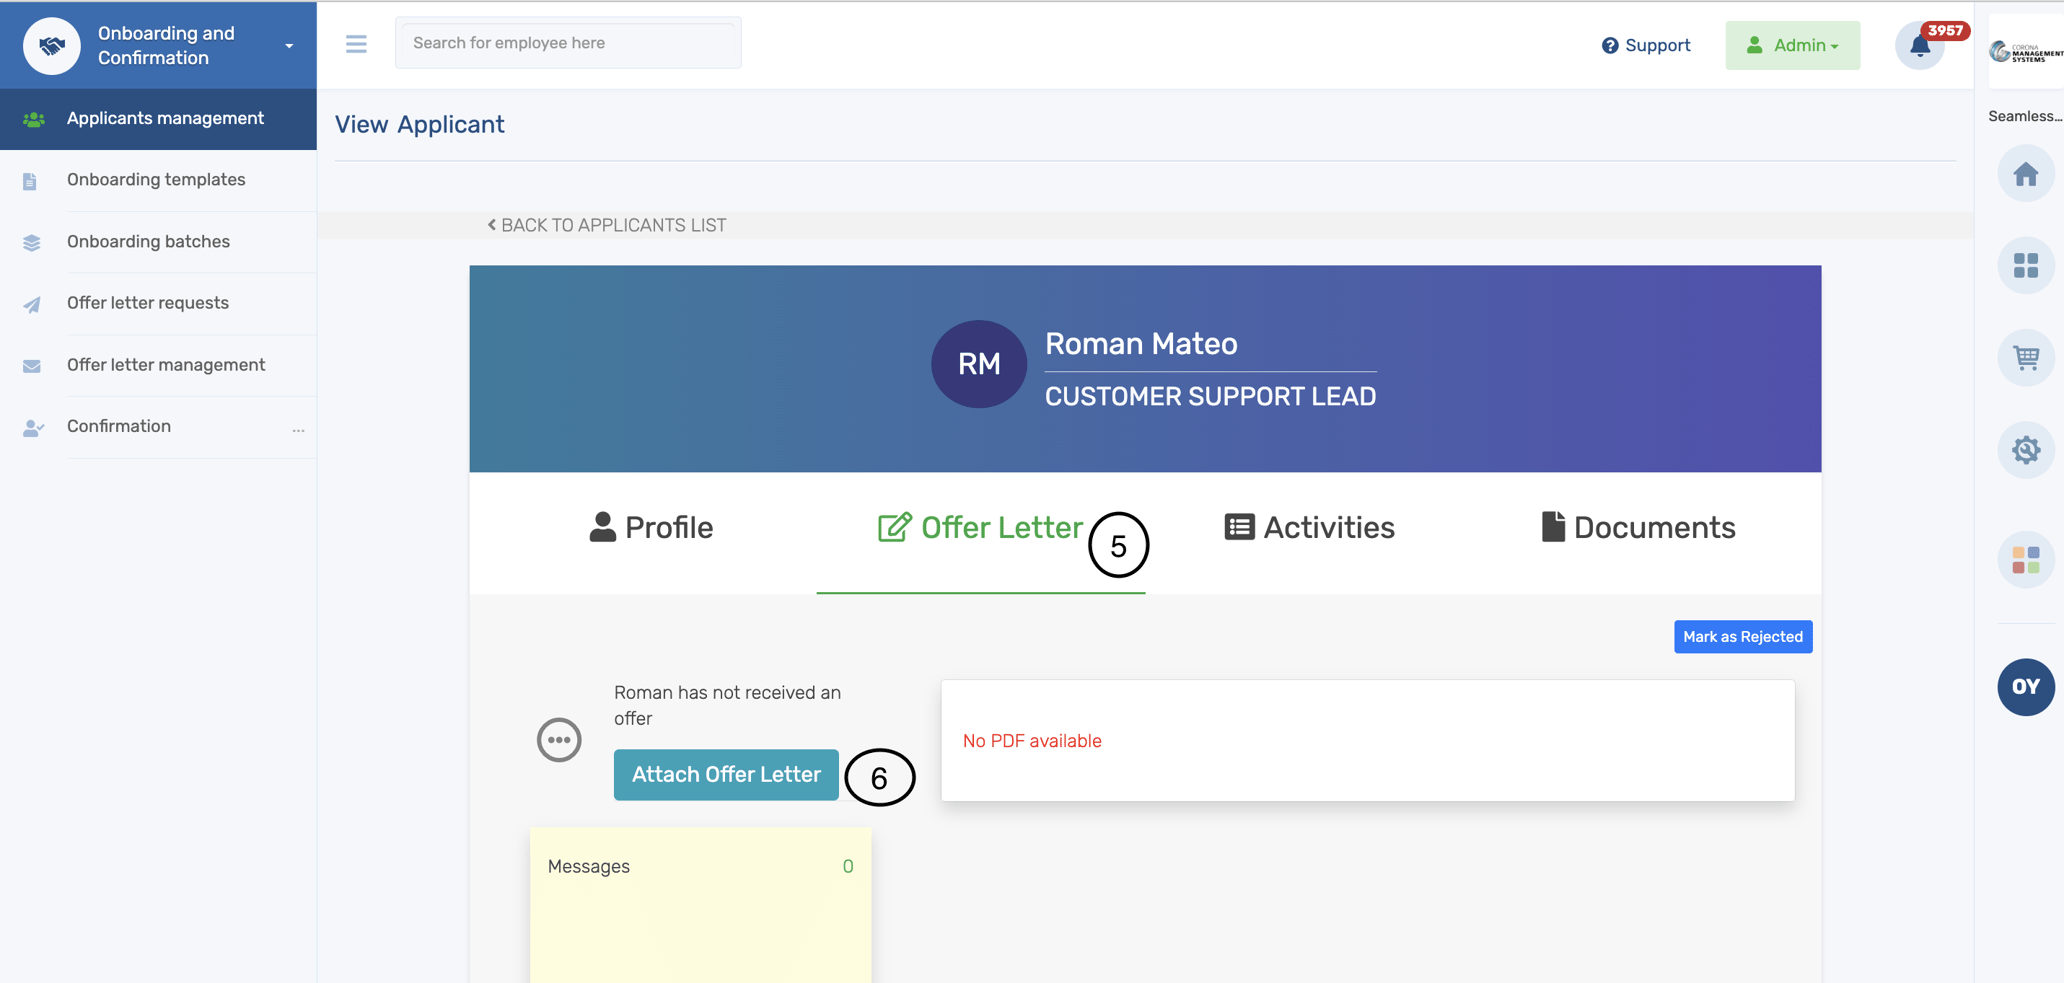Open the shopping cart icon

(2026, 357)
